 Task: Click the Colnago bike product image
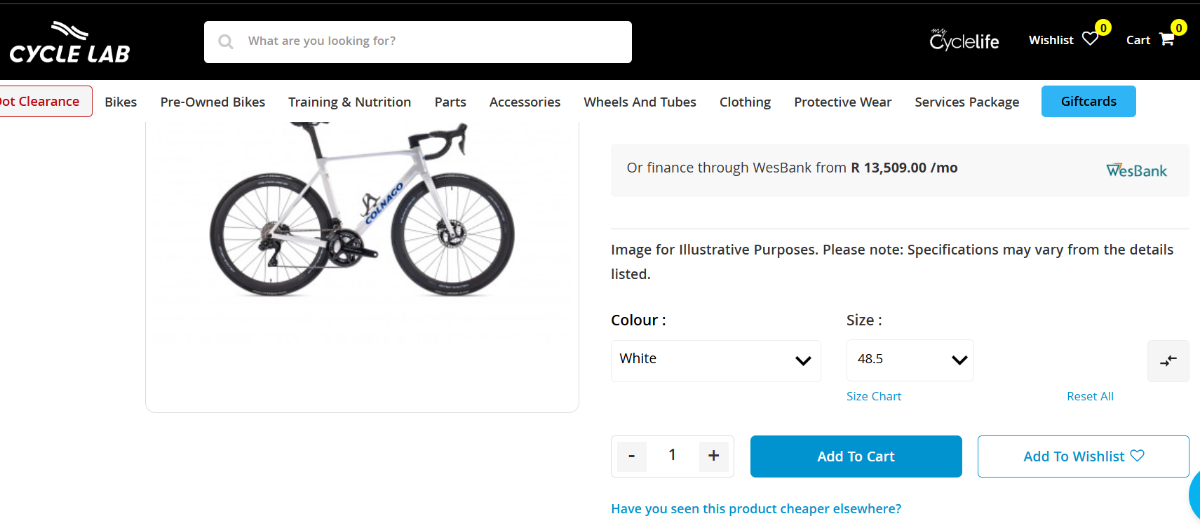pyautogui.click(x=362, y=210)
